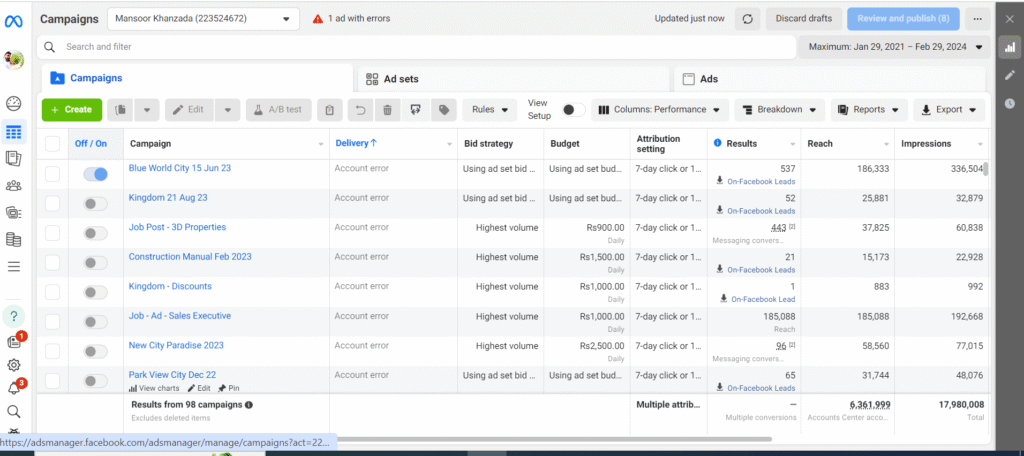Click the vertical table scrollbar

[x=987, y=169]
